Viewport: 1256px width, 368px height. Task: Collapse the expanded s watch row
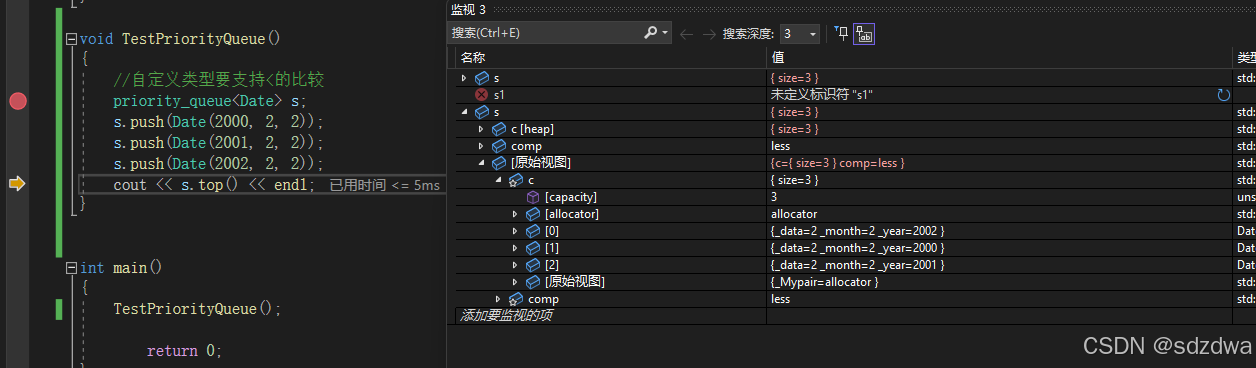click(464, 112)
